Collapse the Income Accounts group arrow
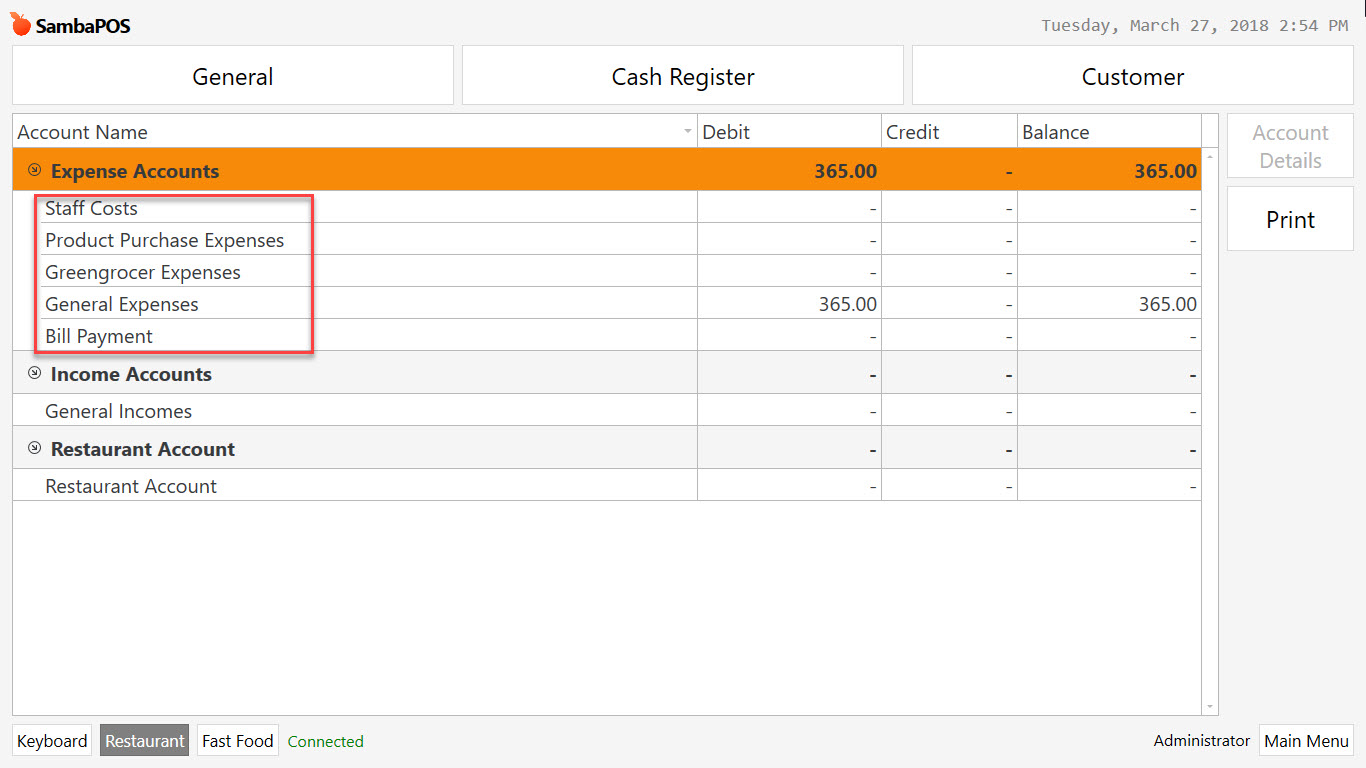Screen dimensions: 1366x768 [32, 373]
